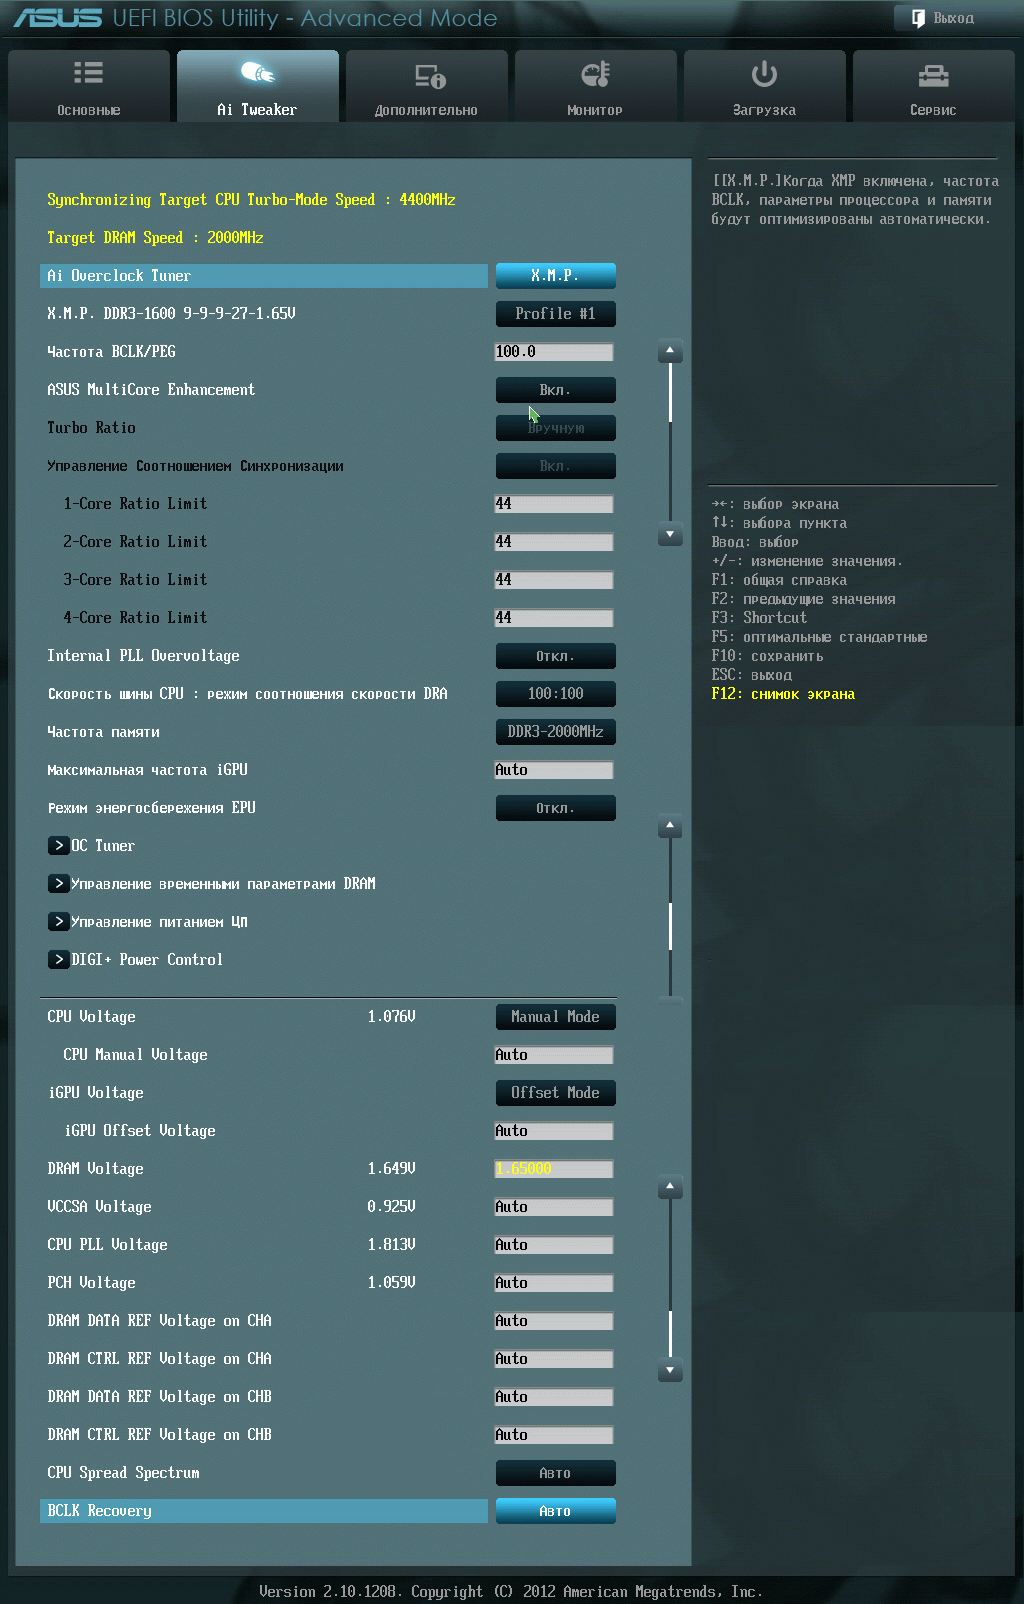1024x1604 pixels.
Task: Click the DRAM Voltage 1.65000 field
Action: tap(554, 1169)
